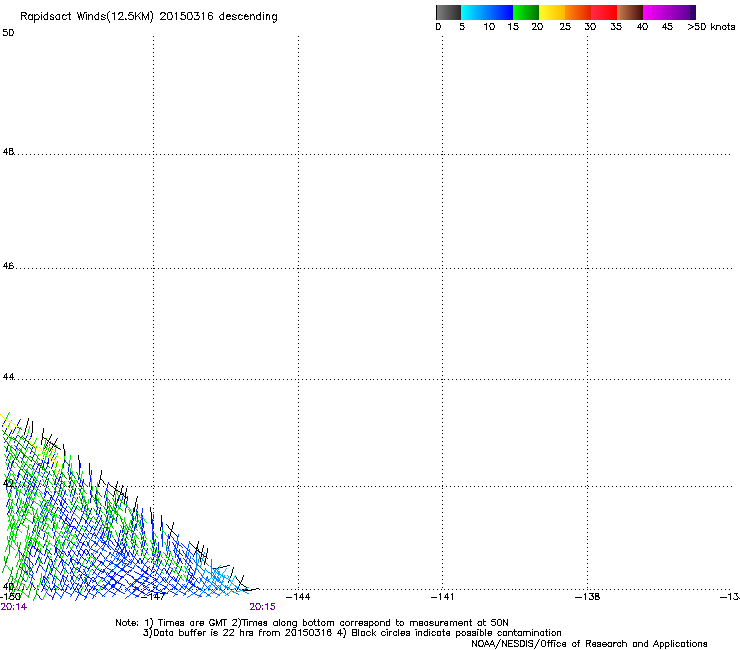Click the latitude label '50'

(8, 33)
